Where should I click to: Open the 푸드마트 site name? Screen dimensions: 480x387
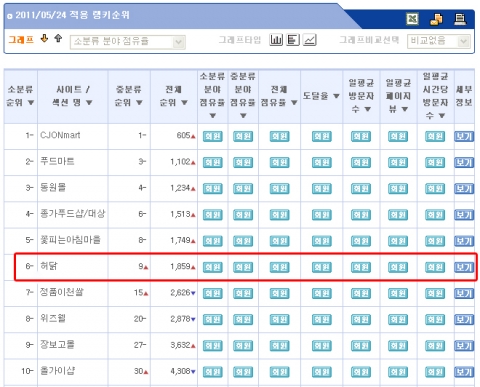(57, 161)
